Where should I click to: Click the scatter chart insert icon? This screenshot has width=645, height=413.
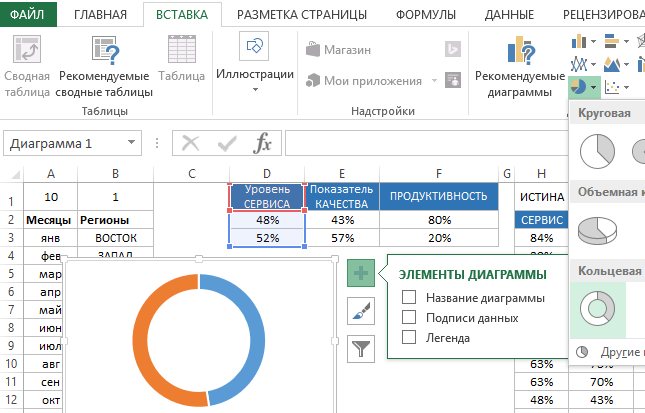tap(612, 87)
